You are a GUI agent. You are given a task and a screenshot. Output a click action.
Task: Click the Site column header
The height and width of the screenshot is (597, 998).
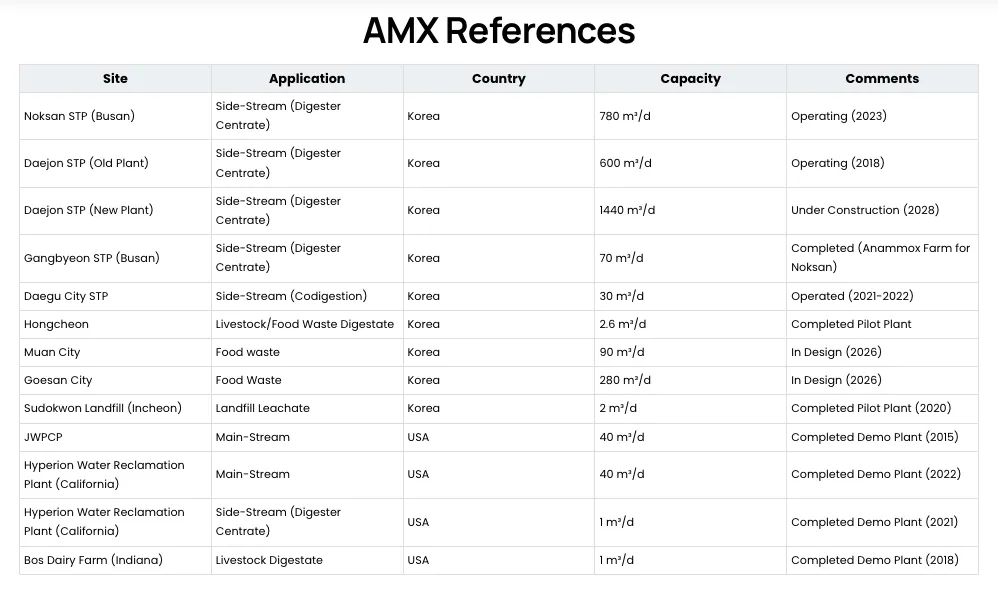coord(115,79)
